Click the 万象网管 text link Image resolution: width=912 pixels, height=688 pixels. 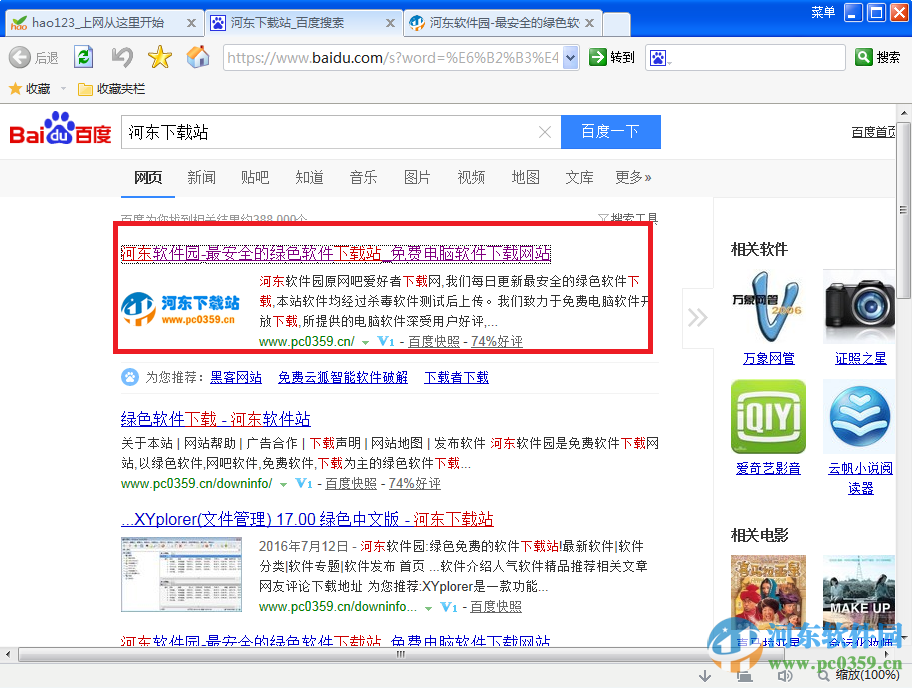[768, 358]
